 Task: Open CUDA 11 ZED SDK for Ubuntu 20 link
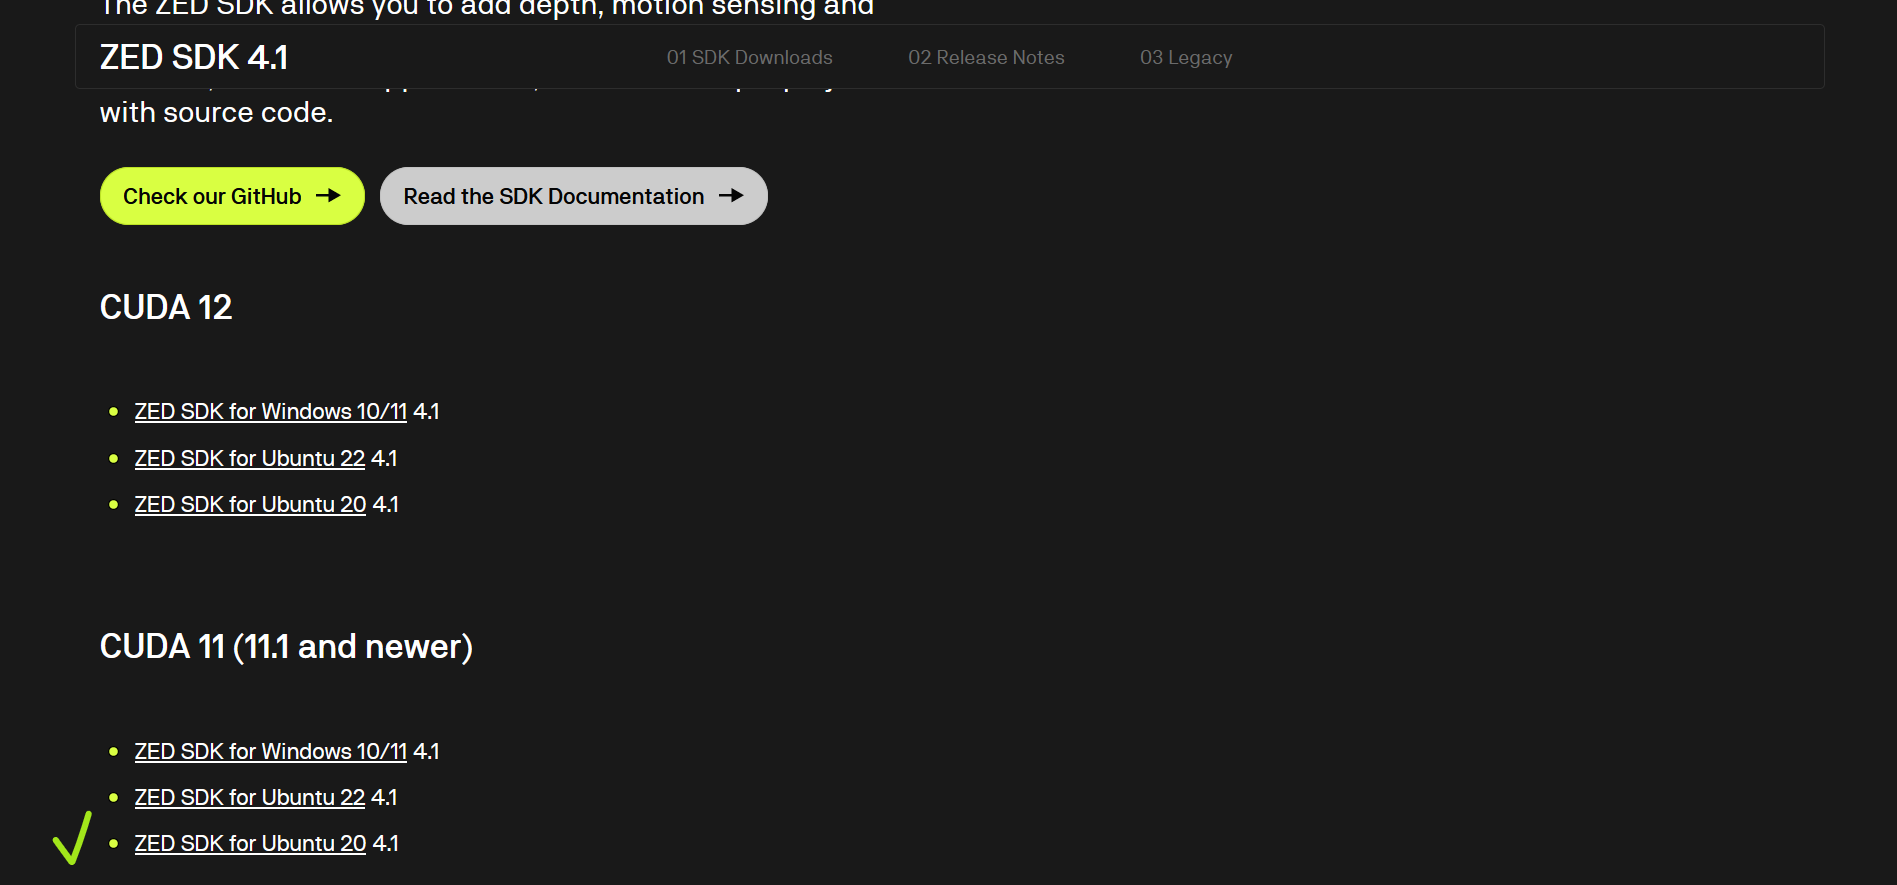(250, 844)
